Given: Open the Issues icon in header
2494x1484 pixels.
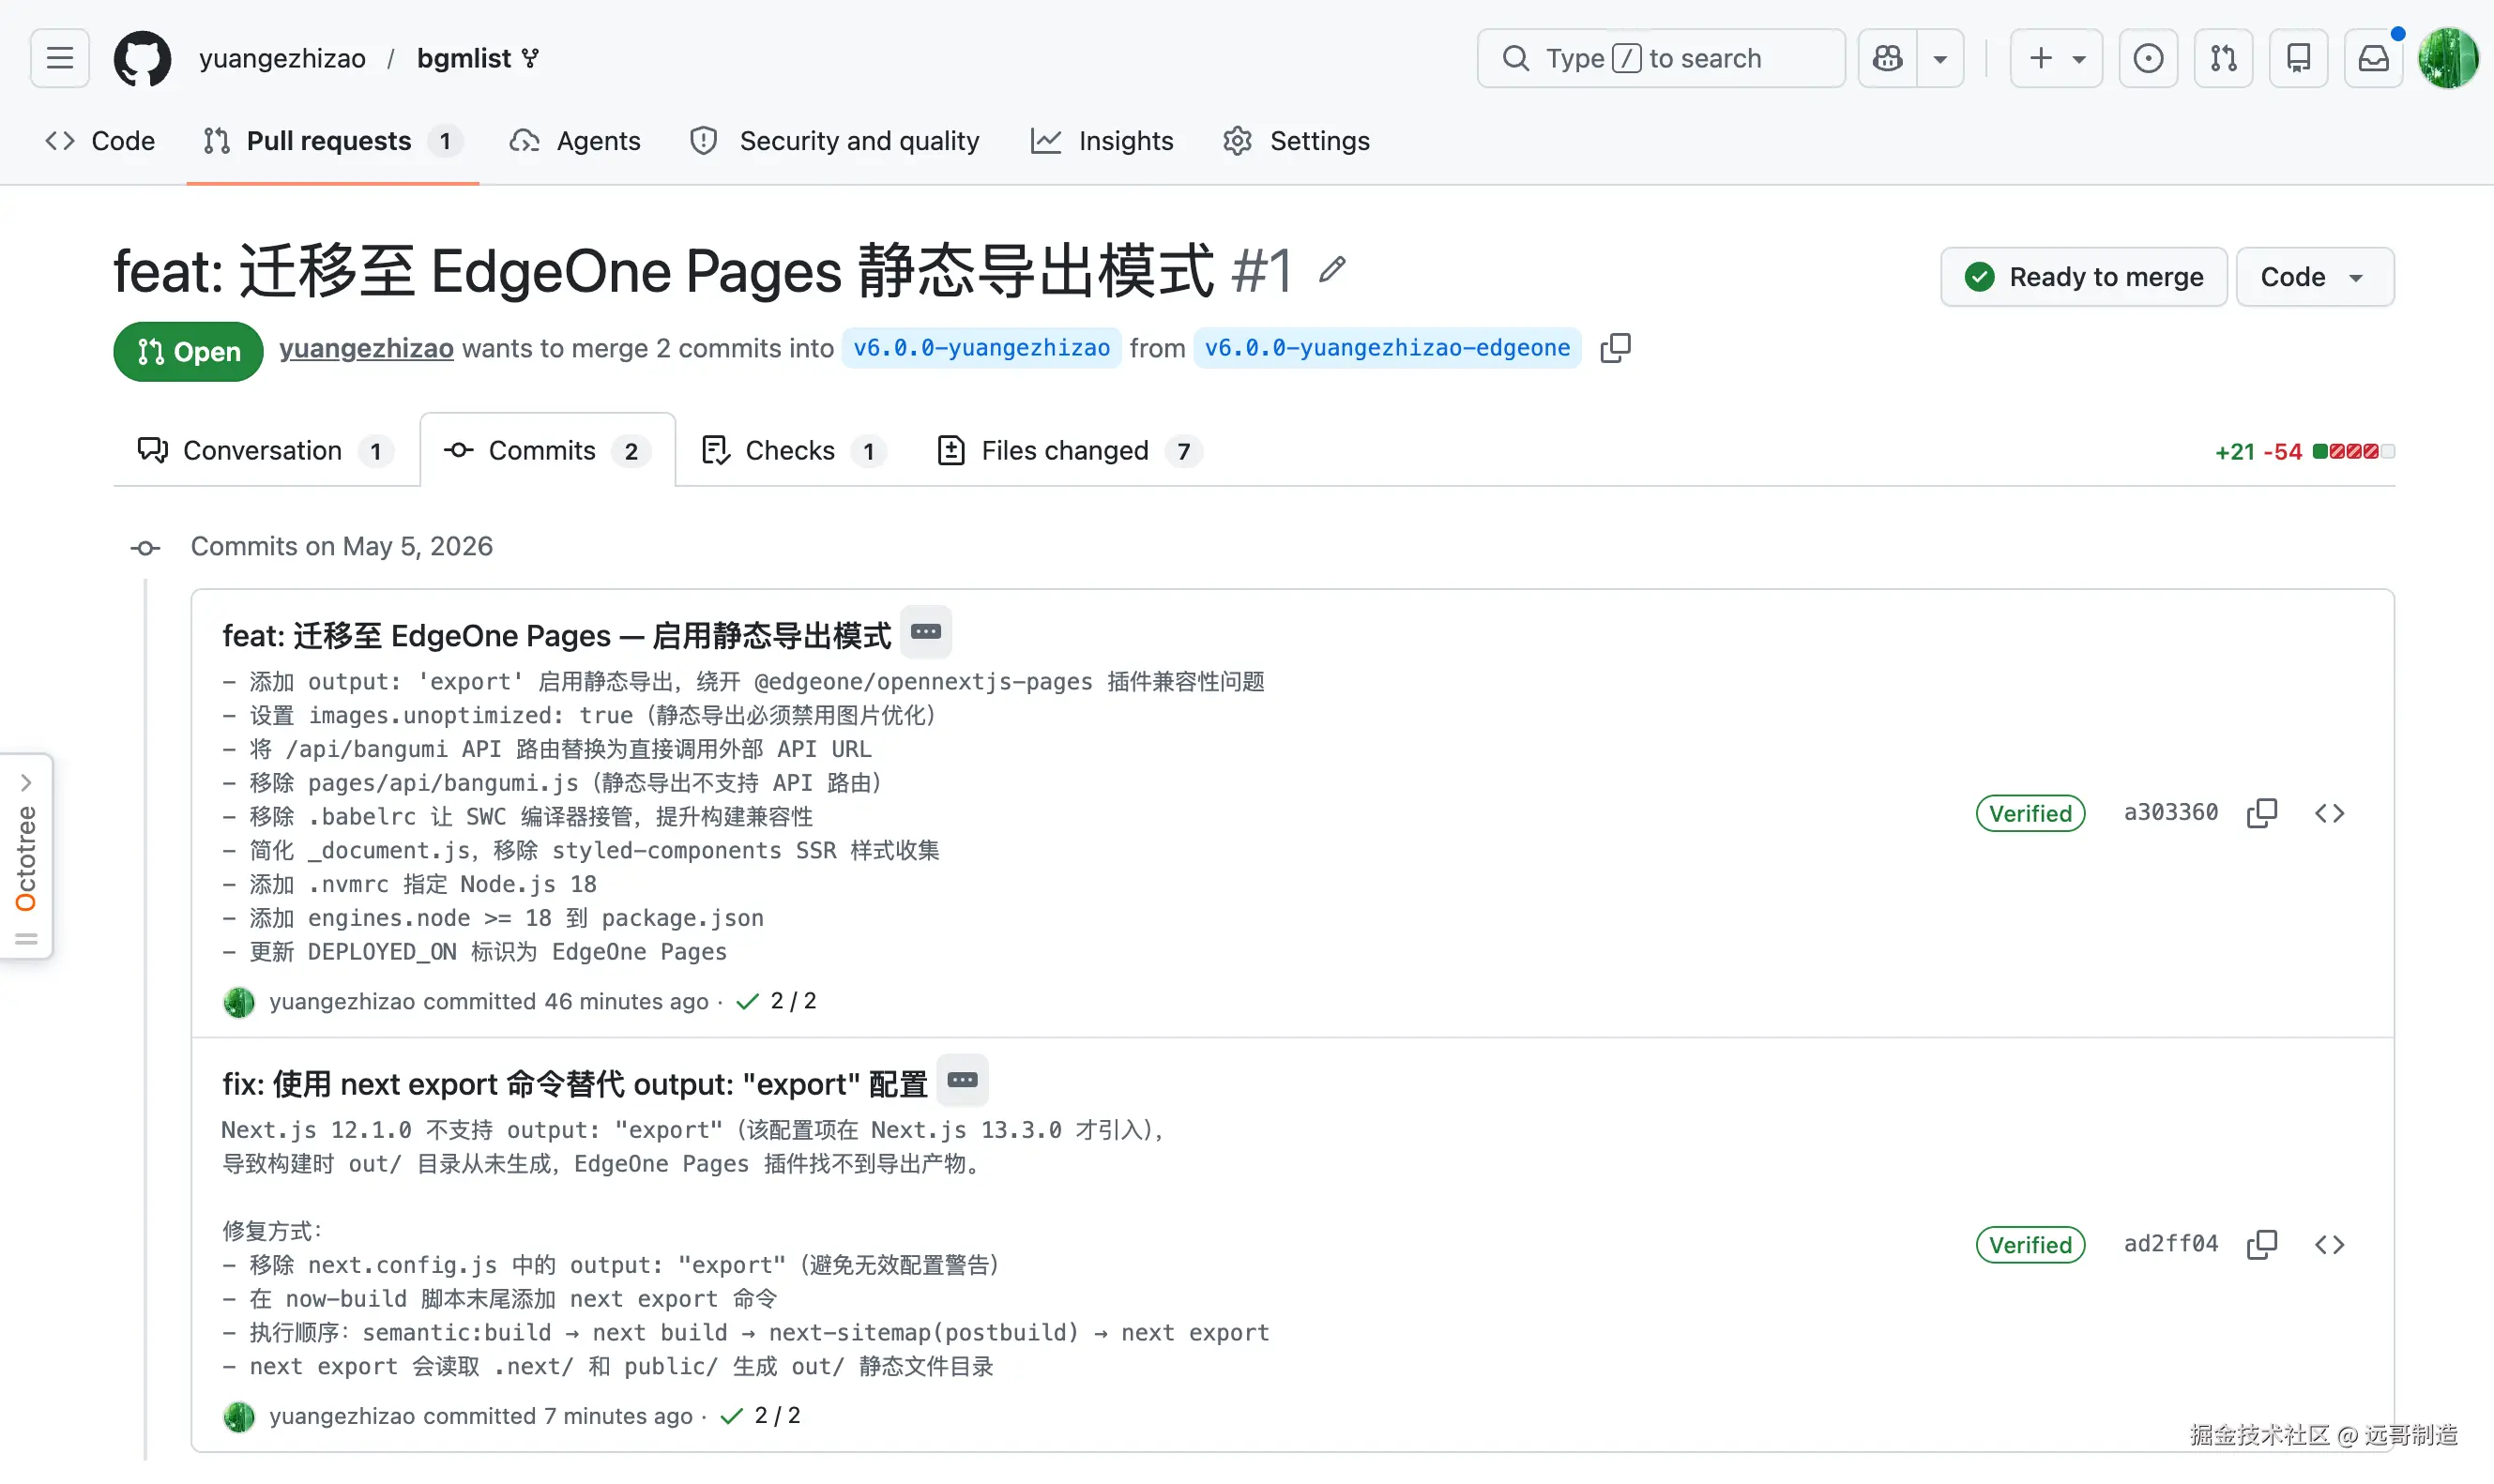Looking at the screenshot, I should pos(2148,58).
